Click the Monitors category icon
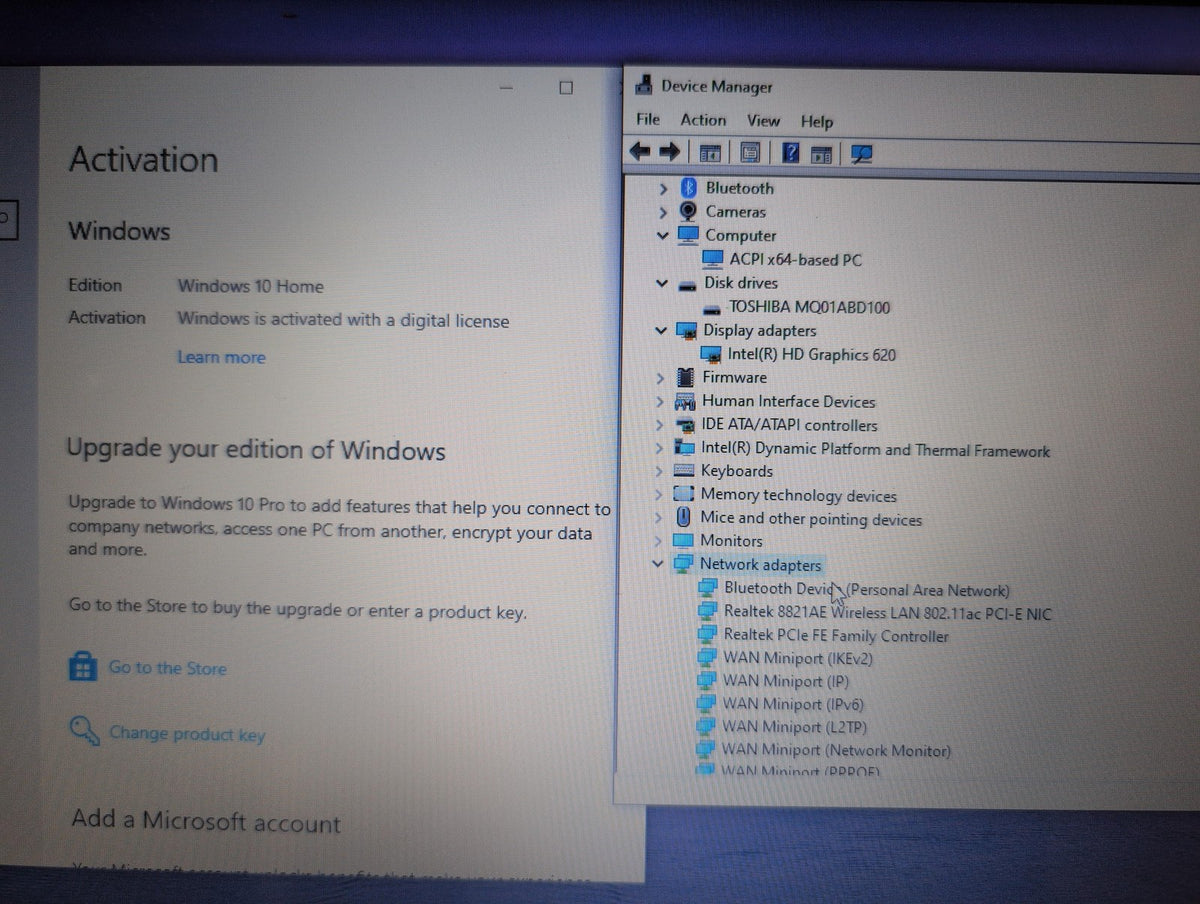The image size is (1200, 904). click(684, 541)
